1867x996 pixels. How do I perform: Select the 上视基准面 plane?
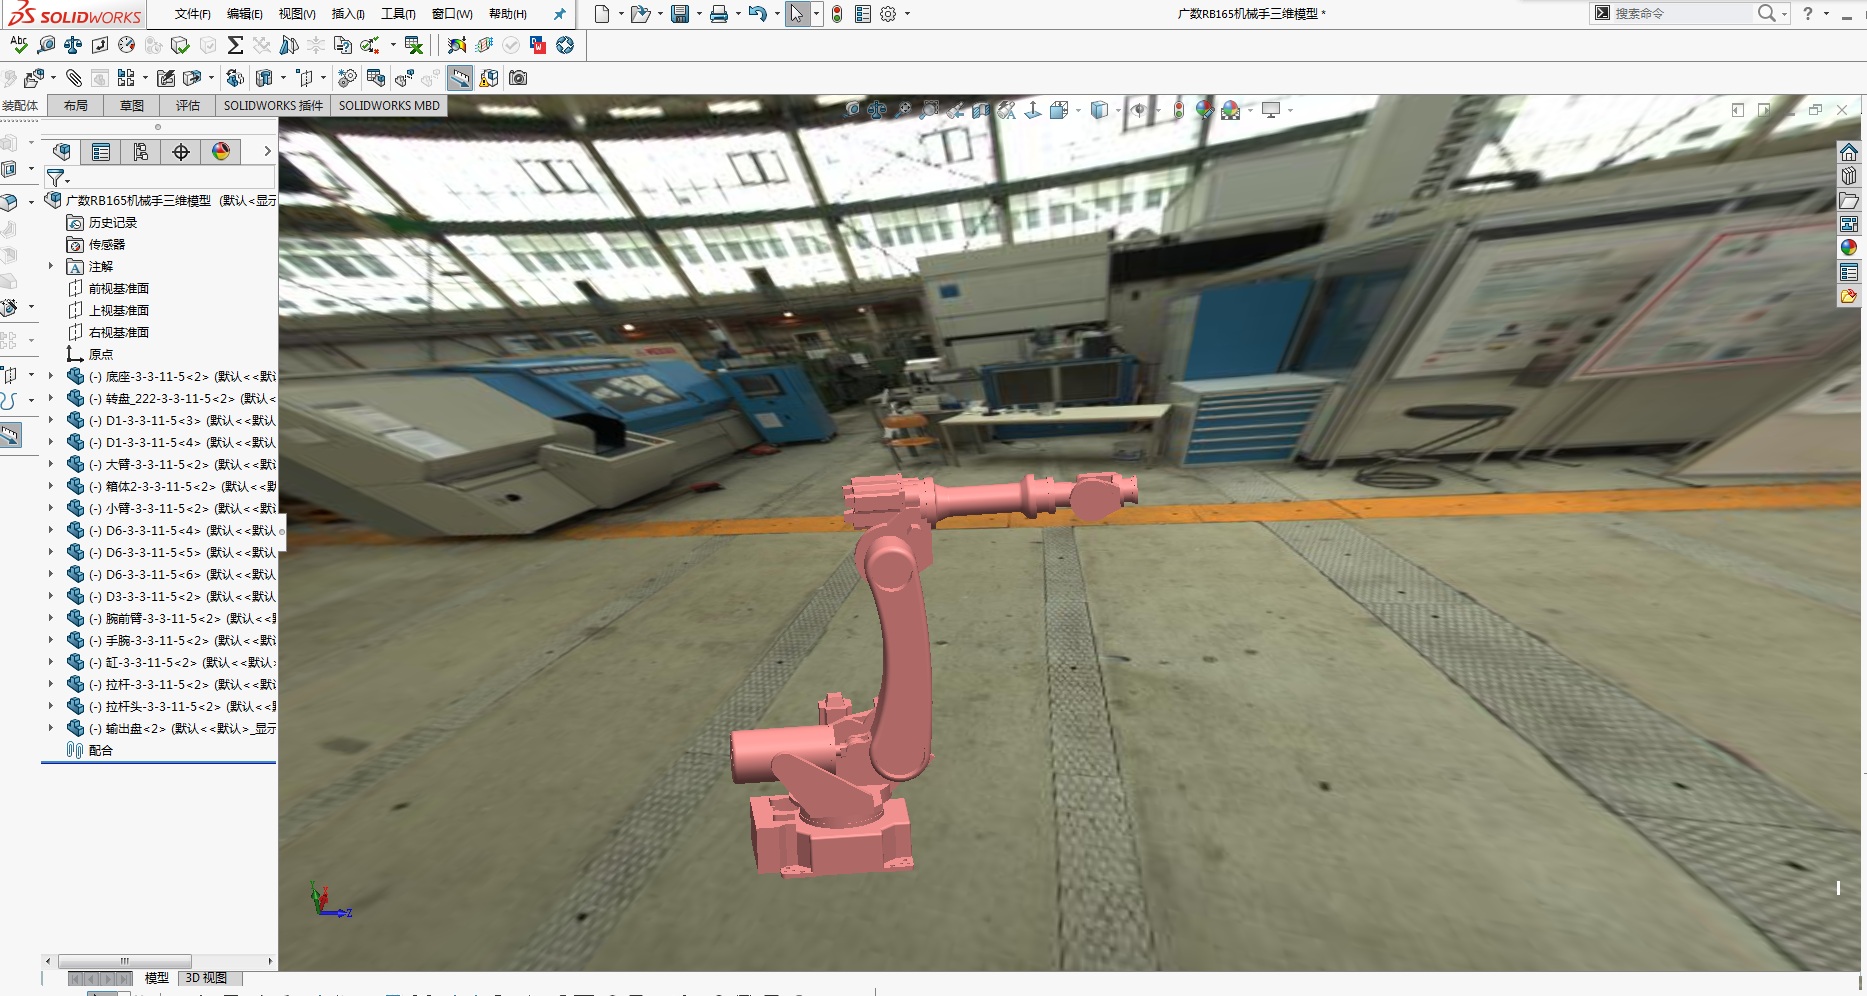click(108, 310)
